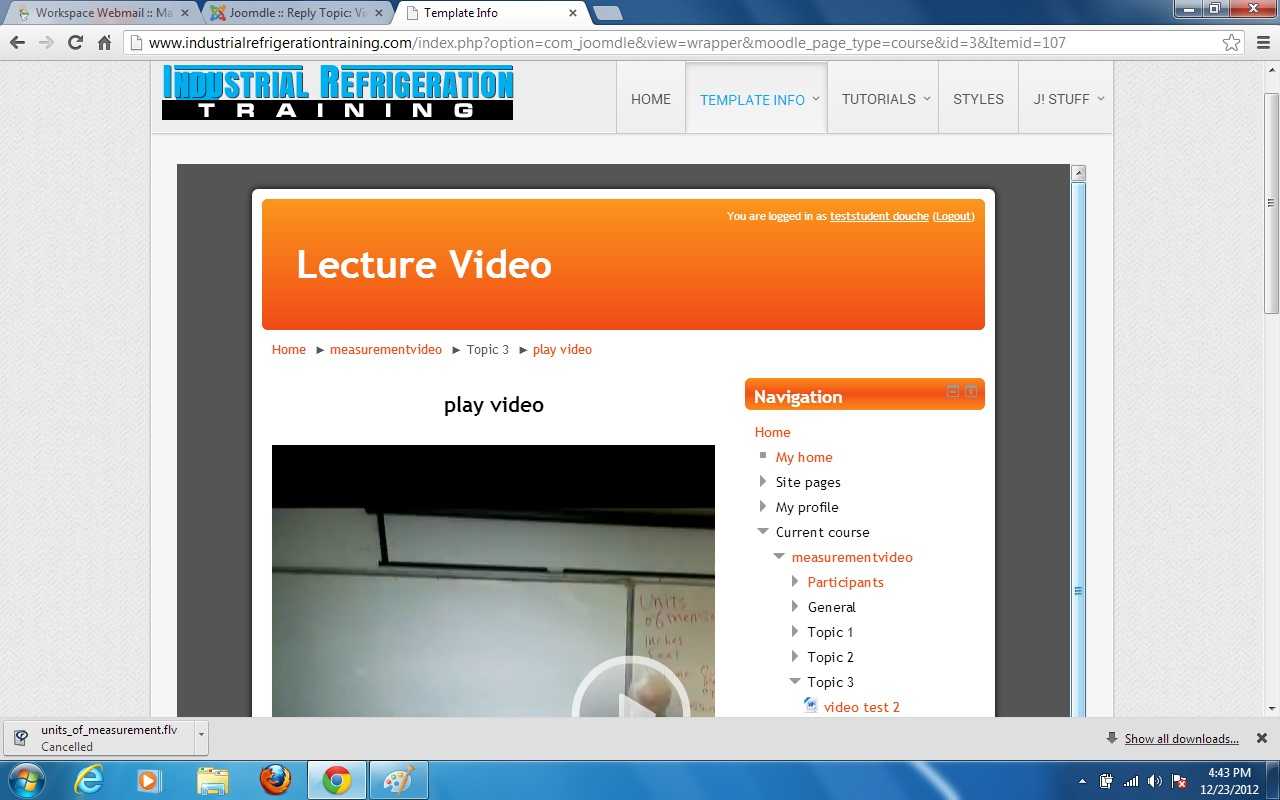Open Firefox from the taskbar
1280x800 pixels.
(275, 780)
